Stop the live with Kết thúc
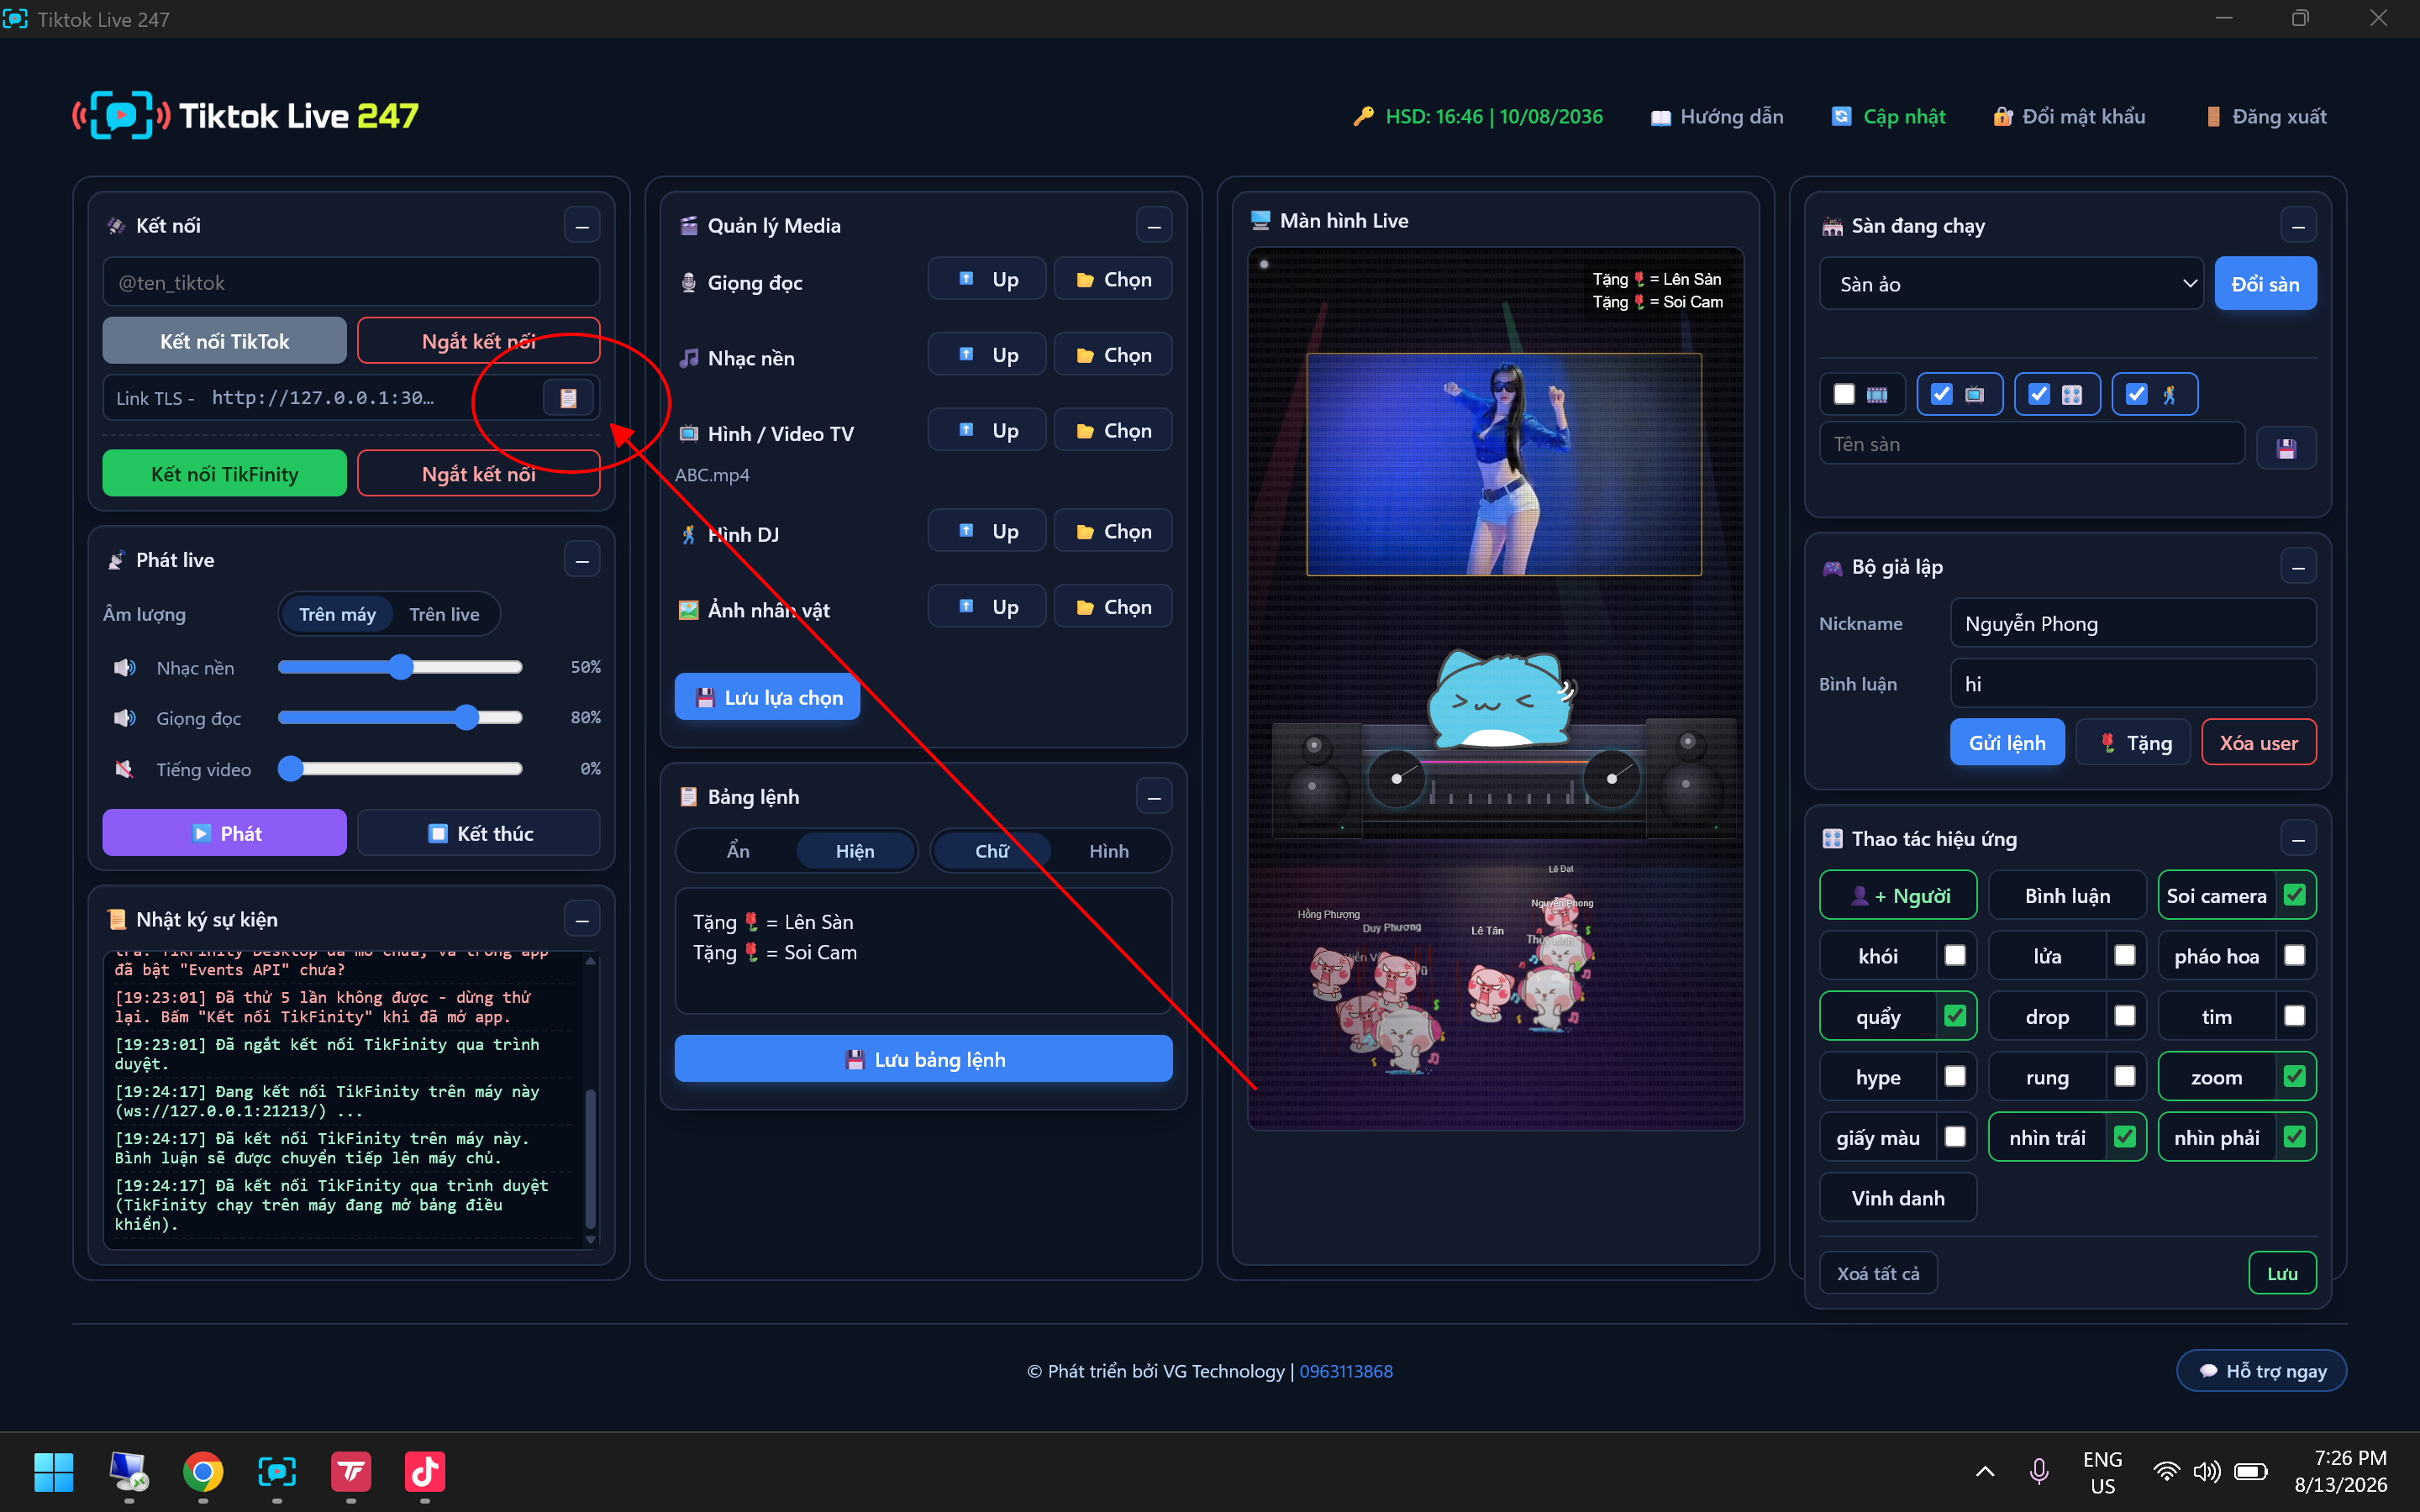This screenshot has height=1512, width=2420. coord(478,833)
